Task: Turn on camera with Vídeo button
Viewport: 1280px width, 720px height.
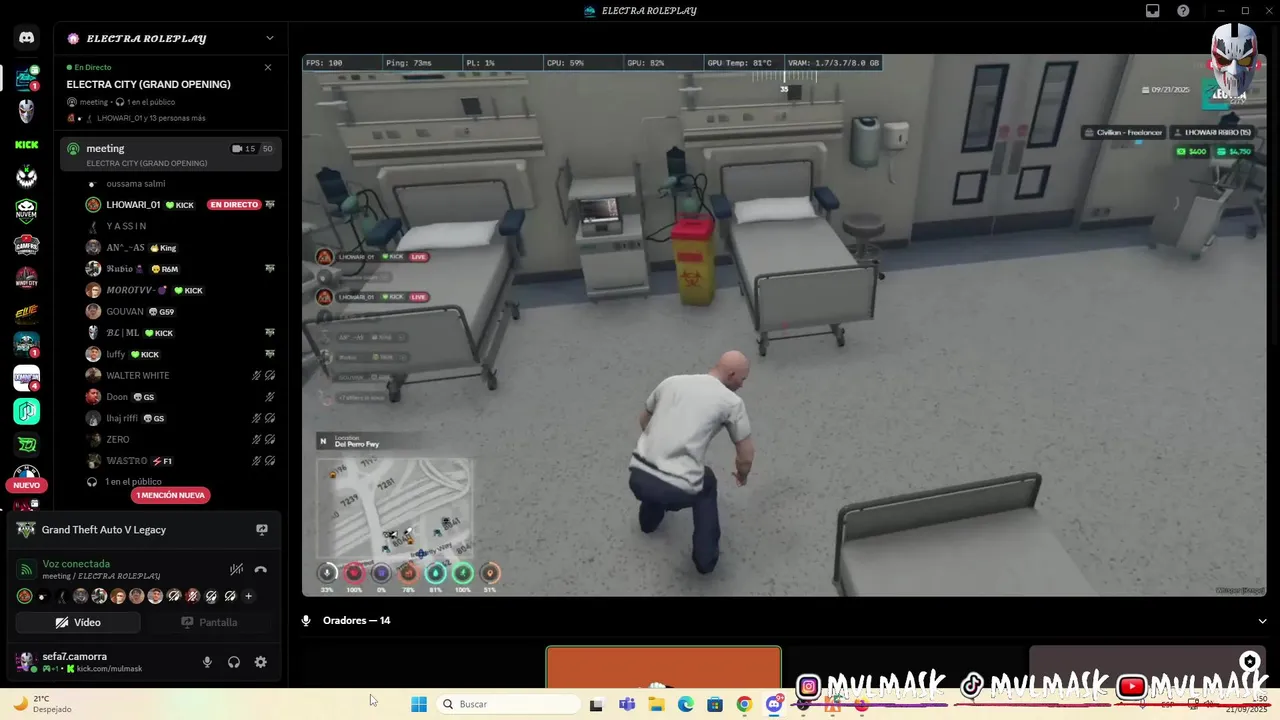Action: (78, 622)
